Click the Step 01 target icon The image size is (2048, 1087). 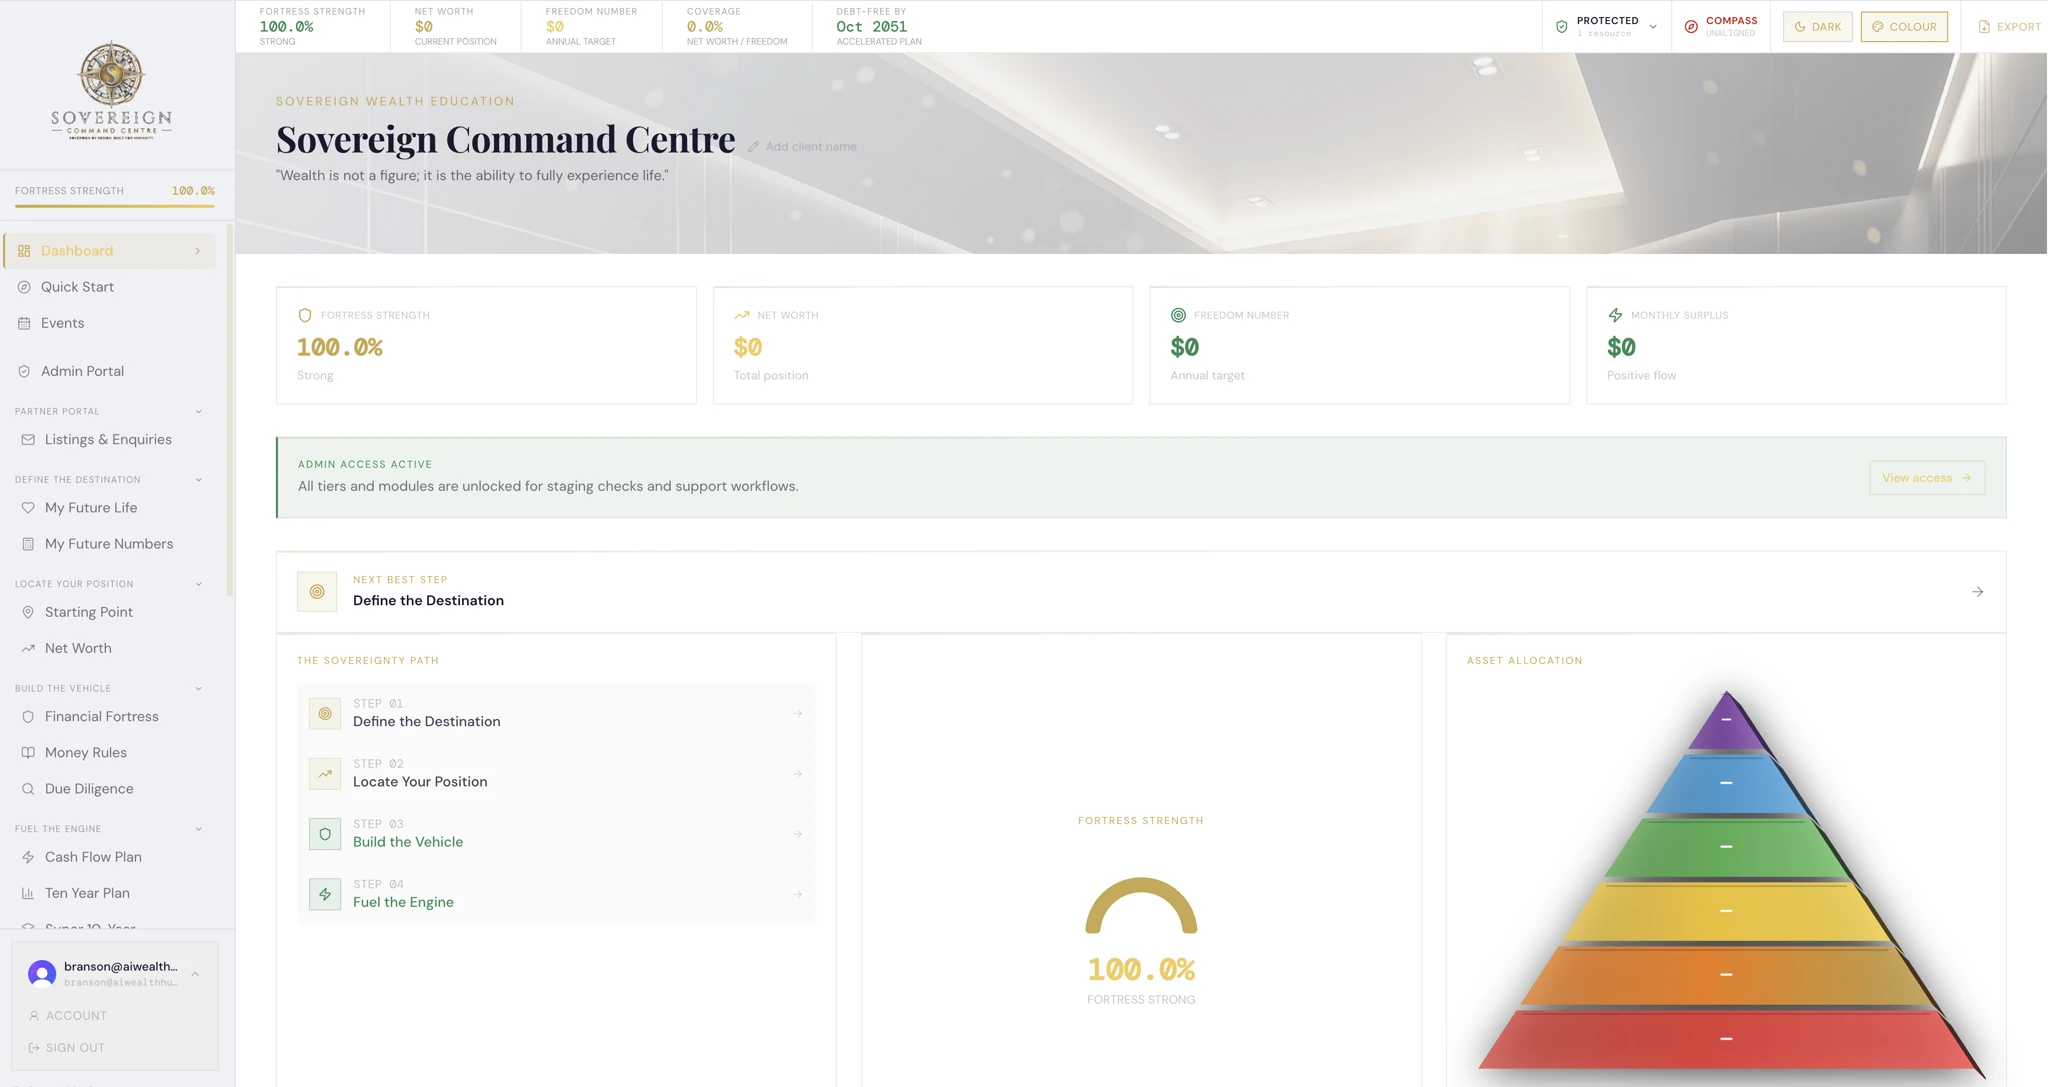[x=325, y=714]
